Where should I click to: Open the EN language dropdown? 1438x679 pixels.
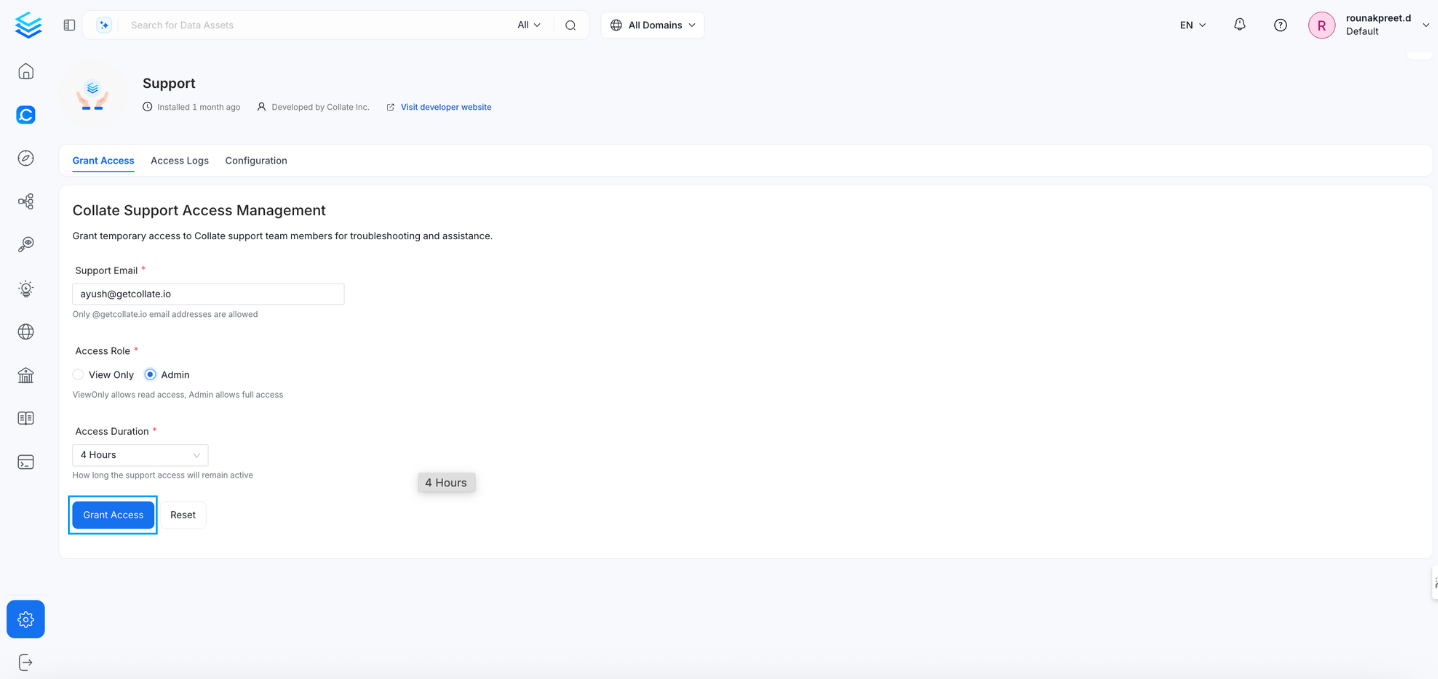pos(1193,25)
